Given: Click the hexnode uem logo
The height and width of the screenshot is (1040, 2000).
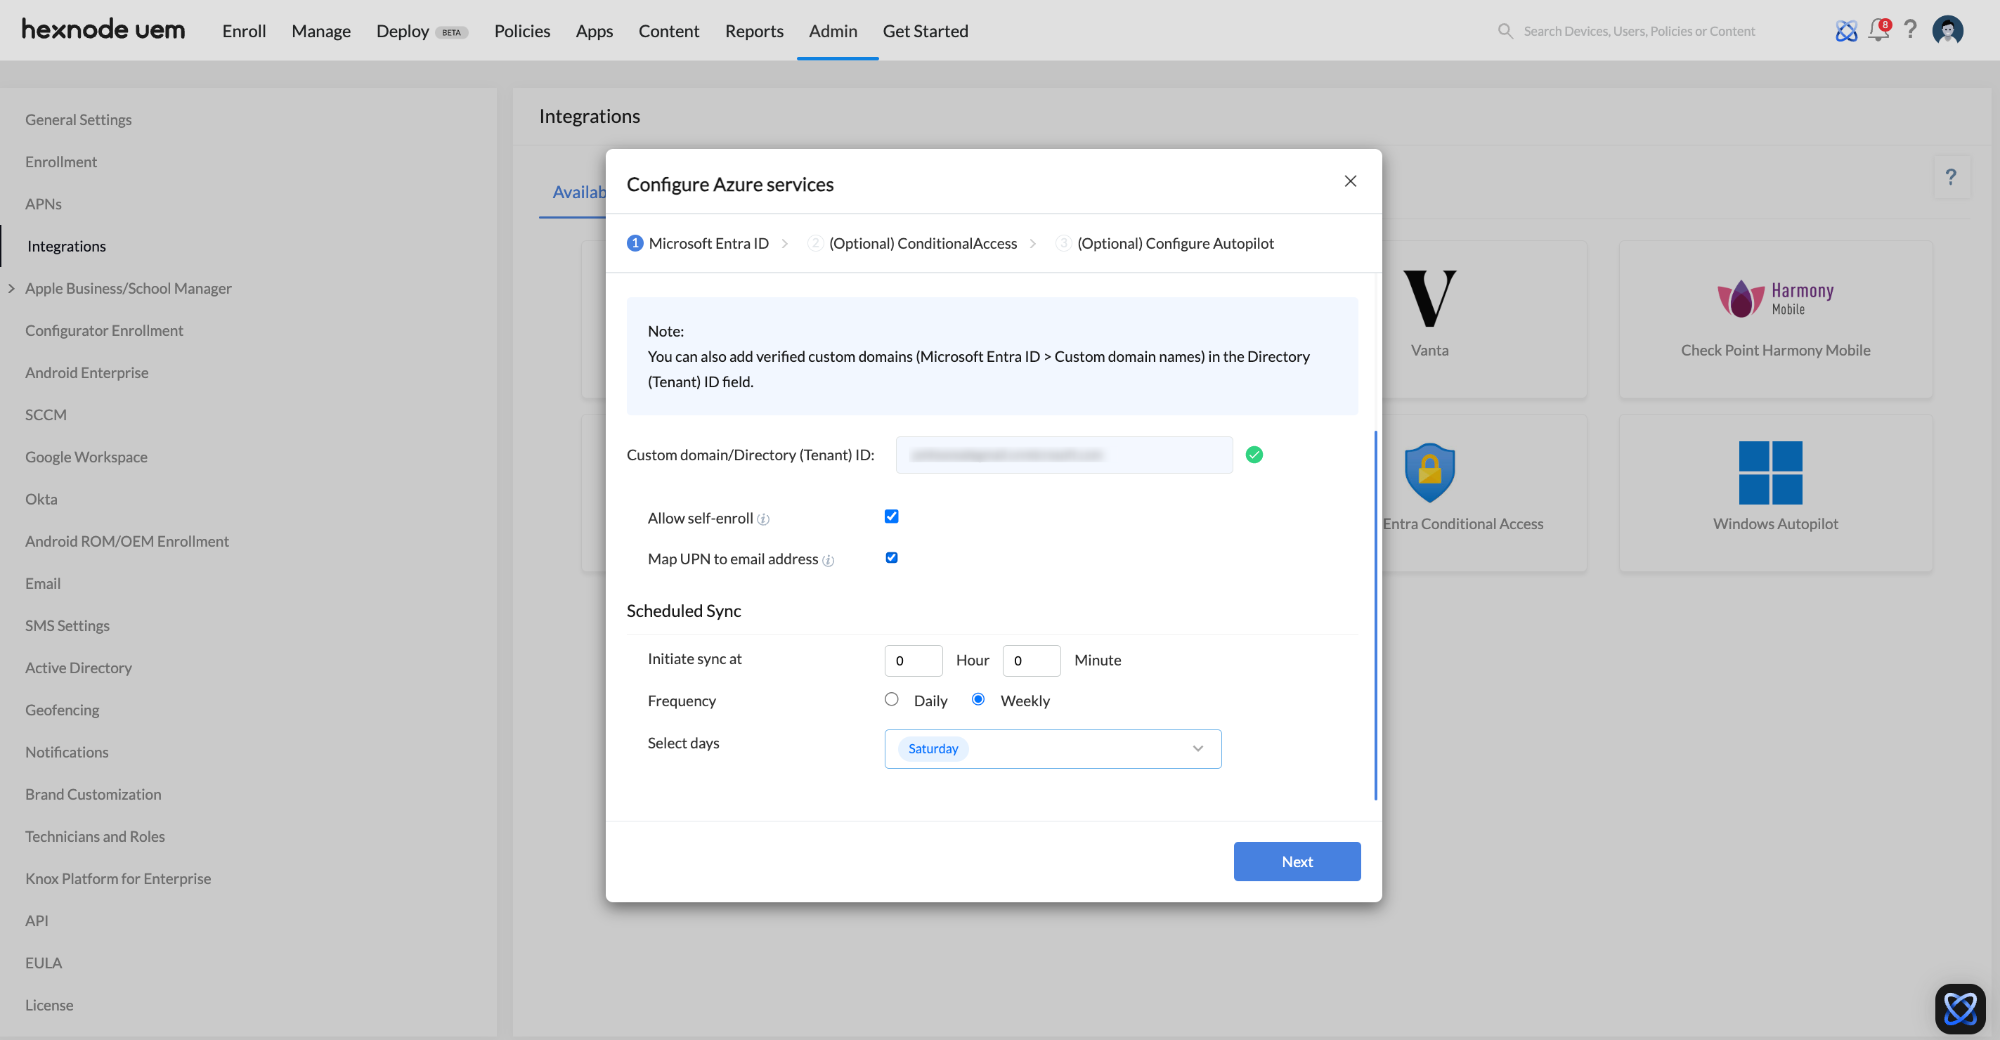Looking at the screenshot, I should pos(103,30).
